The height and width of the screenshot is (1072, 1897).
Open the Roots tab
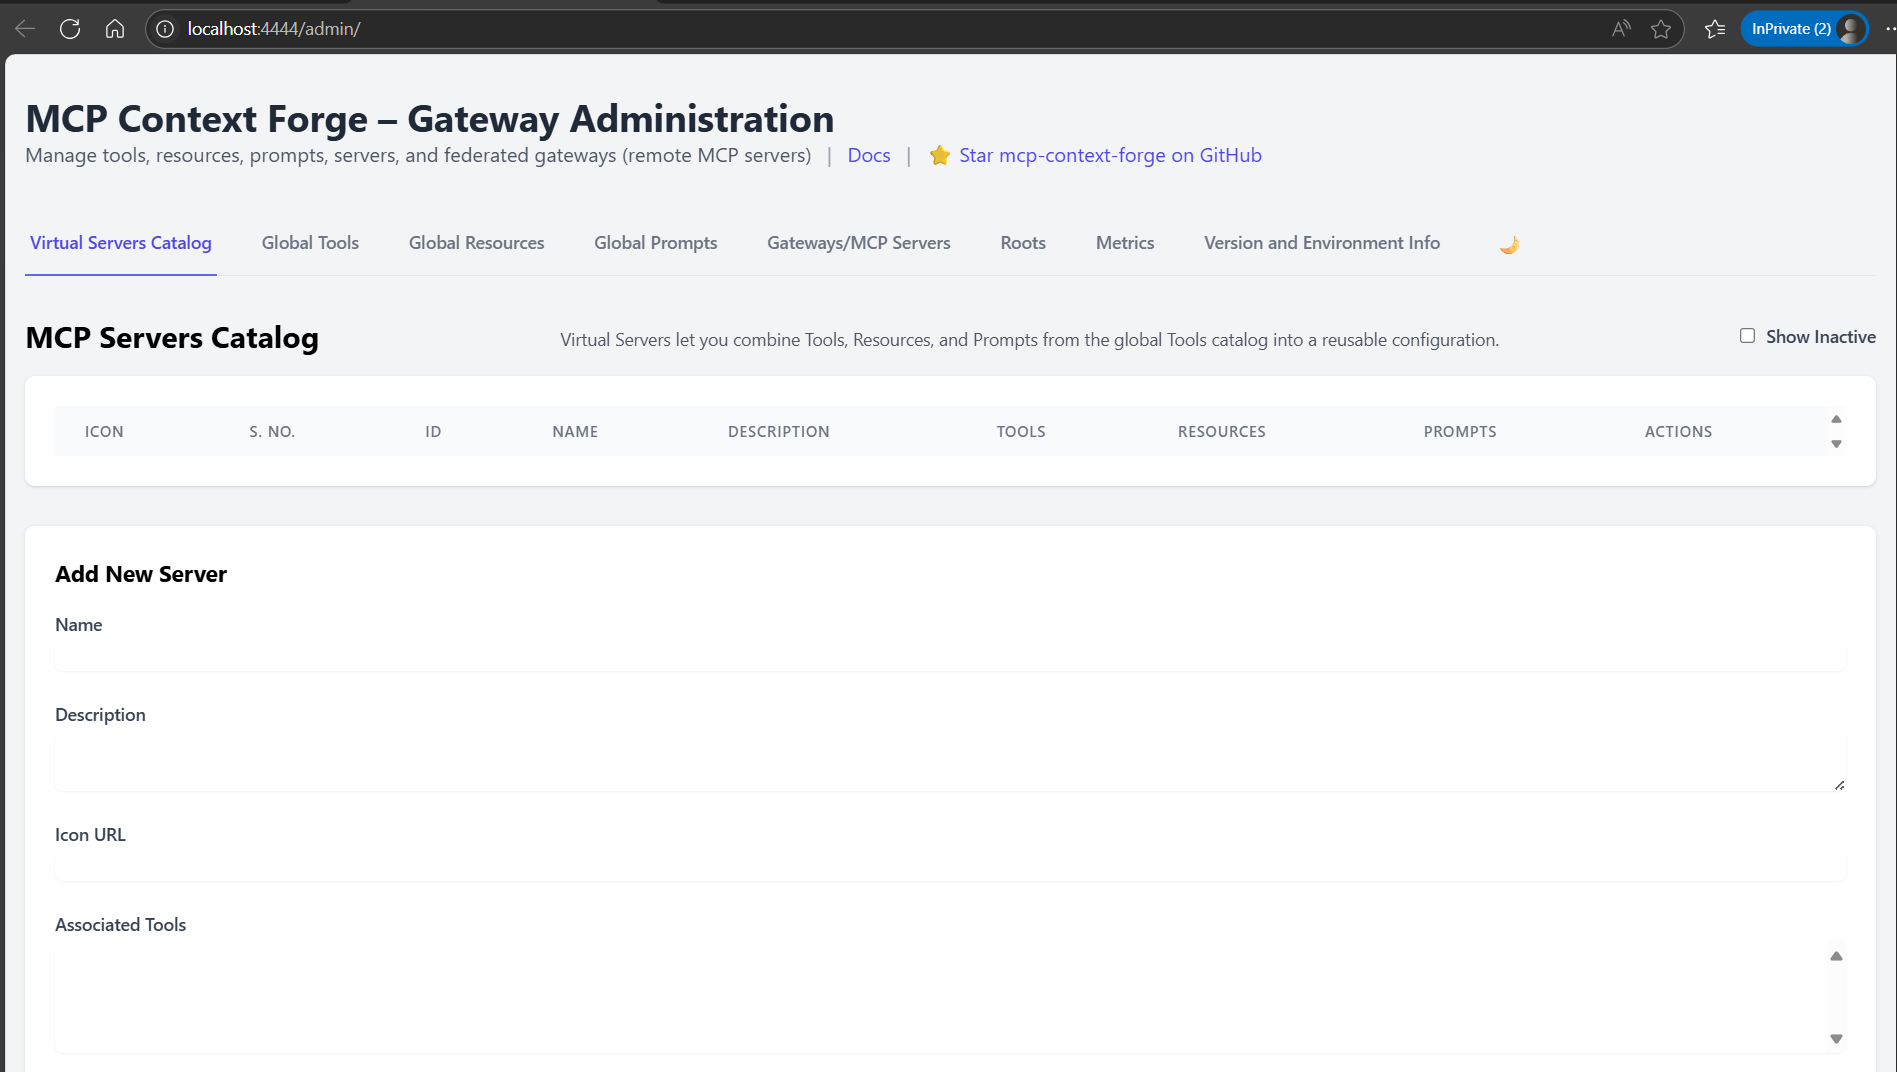(1023, 243)
